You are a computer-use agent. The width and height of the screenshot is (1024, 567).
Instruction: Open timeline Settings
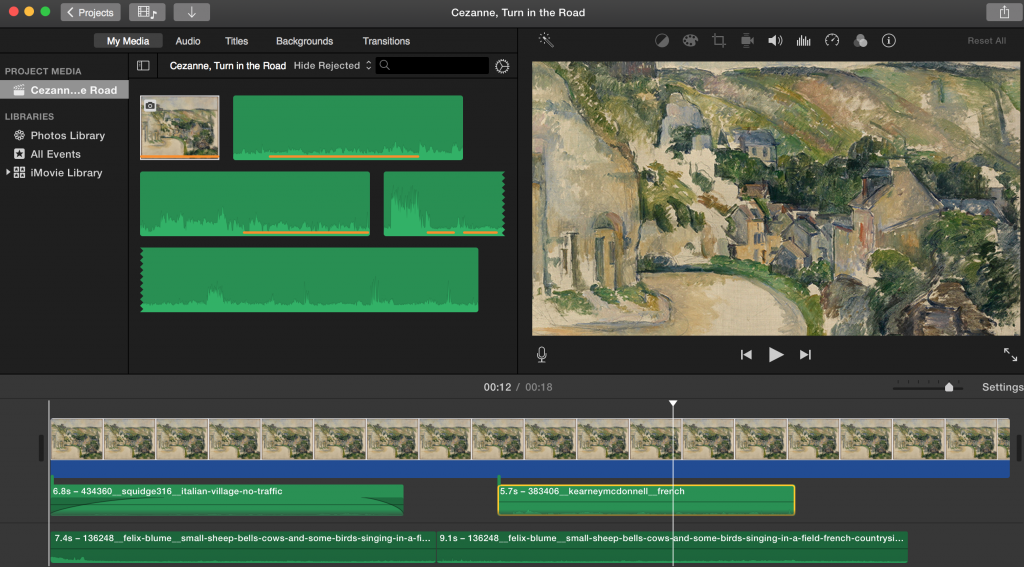coord(1002,387)
